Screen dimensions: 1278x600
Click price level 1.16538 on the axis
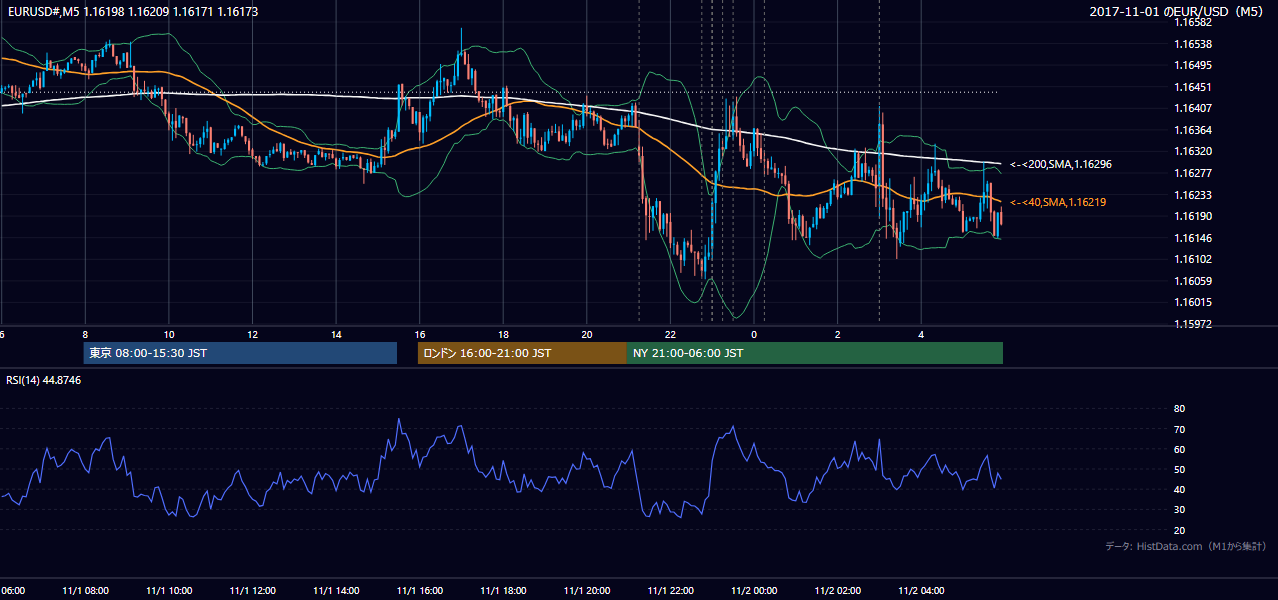(1194, 44)
